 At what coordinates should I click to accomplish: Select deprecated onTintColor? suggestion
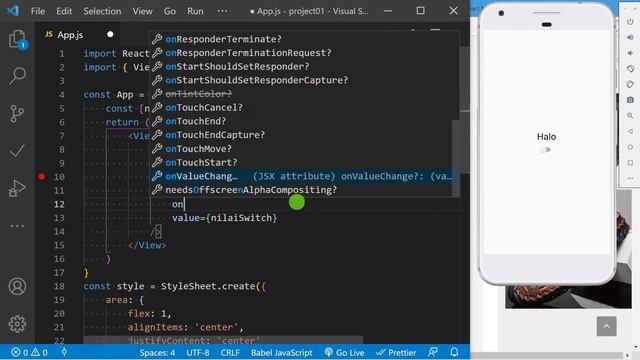(301, 94)
